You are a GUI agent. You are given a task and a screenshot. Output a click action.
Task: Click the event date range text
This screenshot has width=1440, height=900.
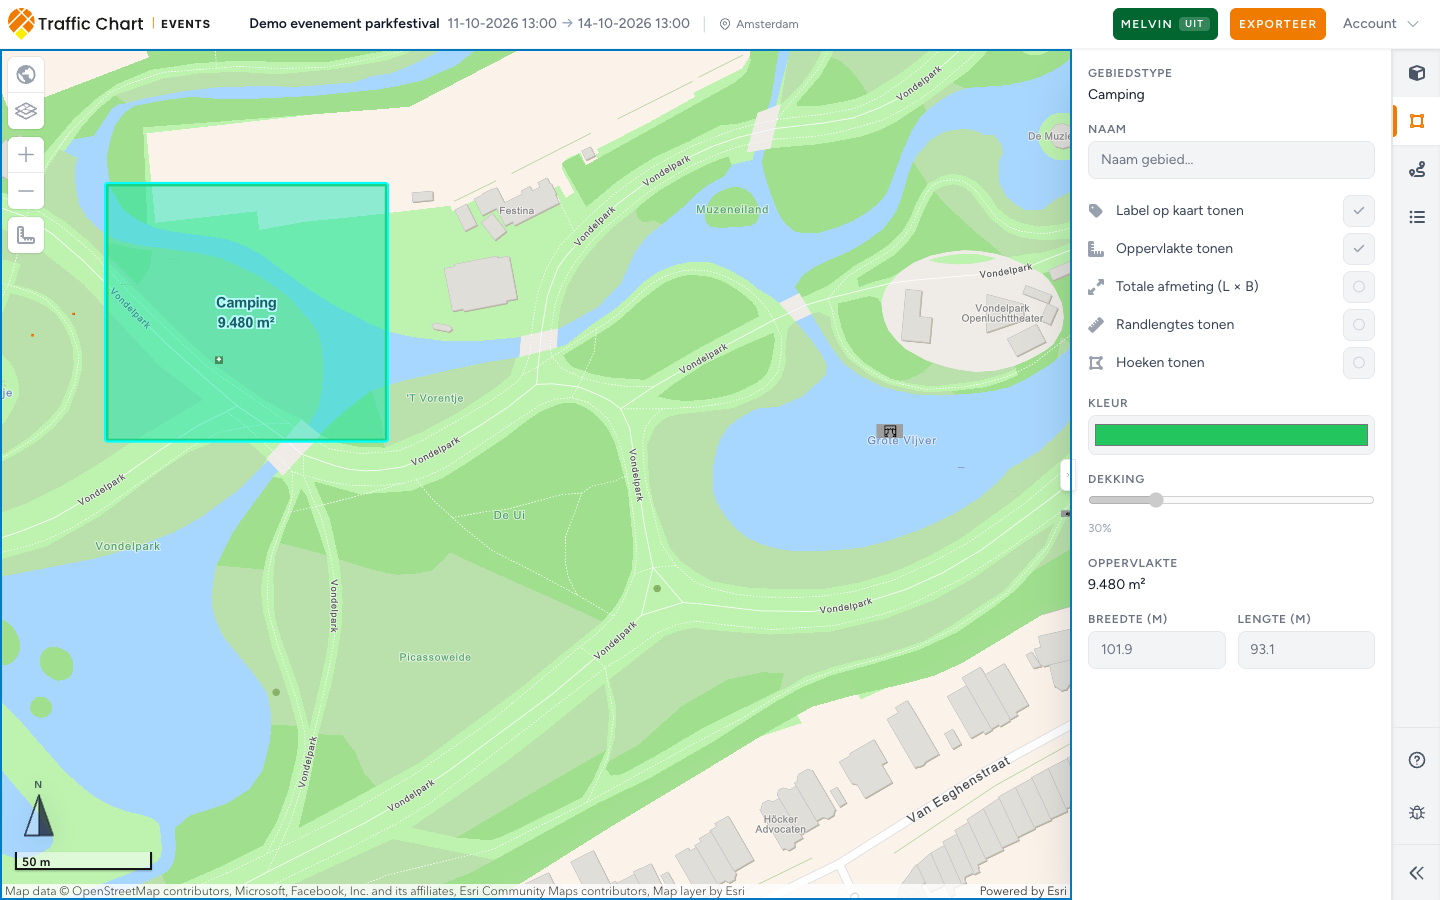pyautogui.click(x=568, y=24)
